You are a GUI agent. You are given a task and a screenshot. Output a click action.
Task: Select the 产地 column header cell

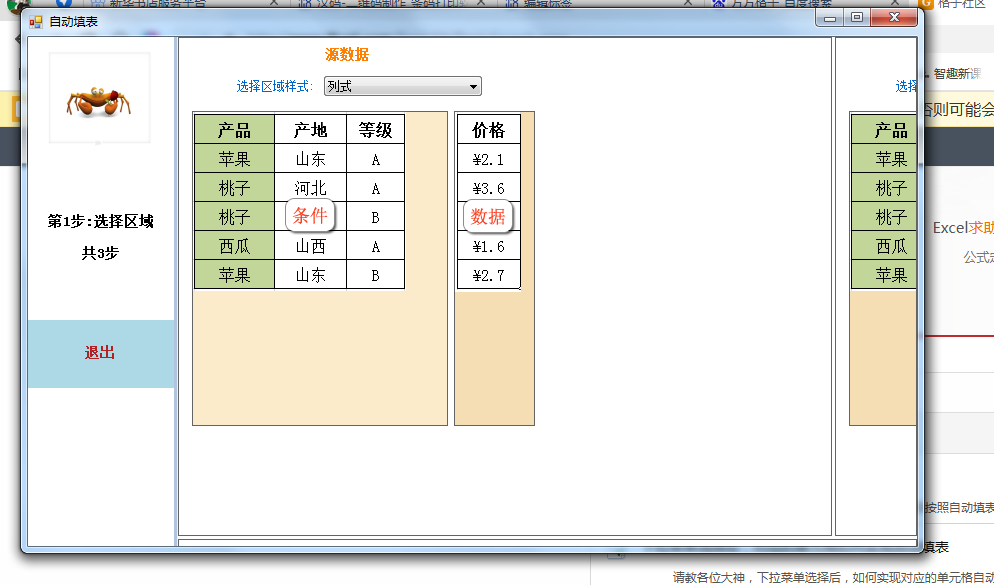pos(310,130)
